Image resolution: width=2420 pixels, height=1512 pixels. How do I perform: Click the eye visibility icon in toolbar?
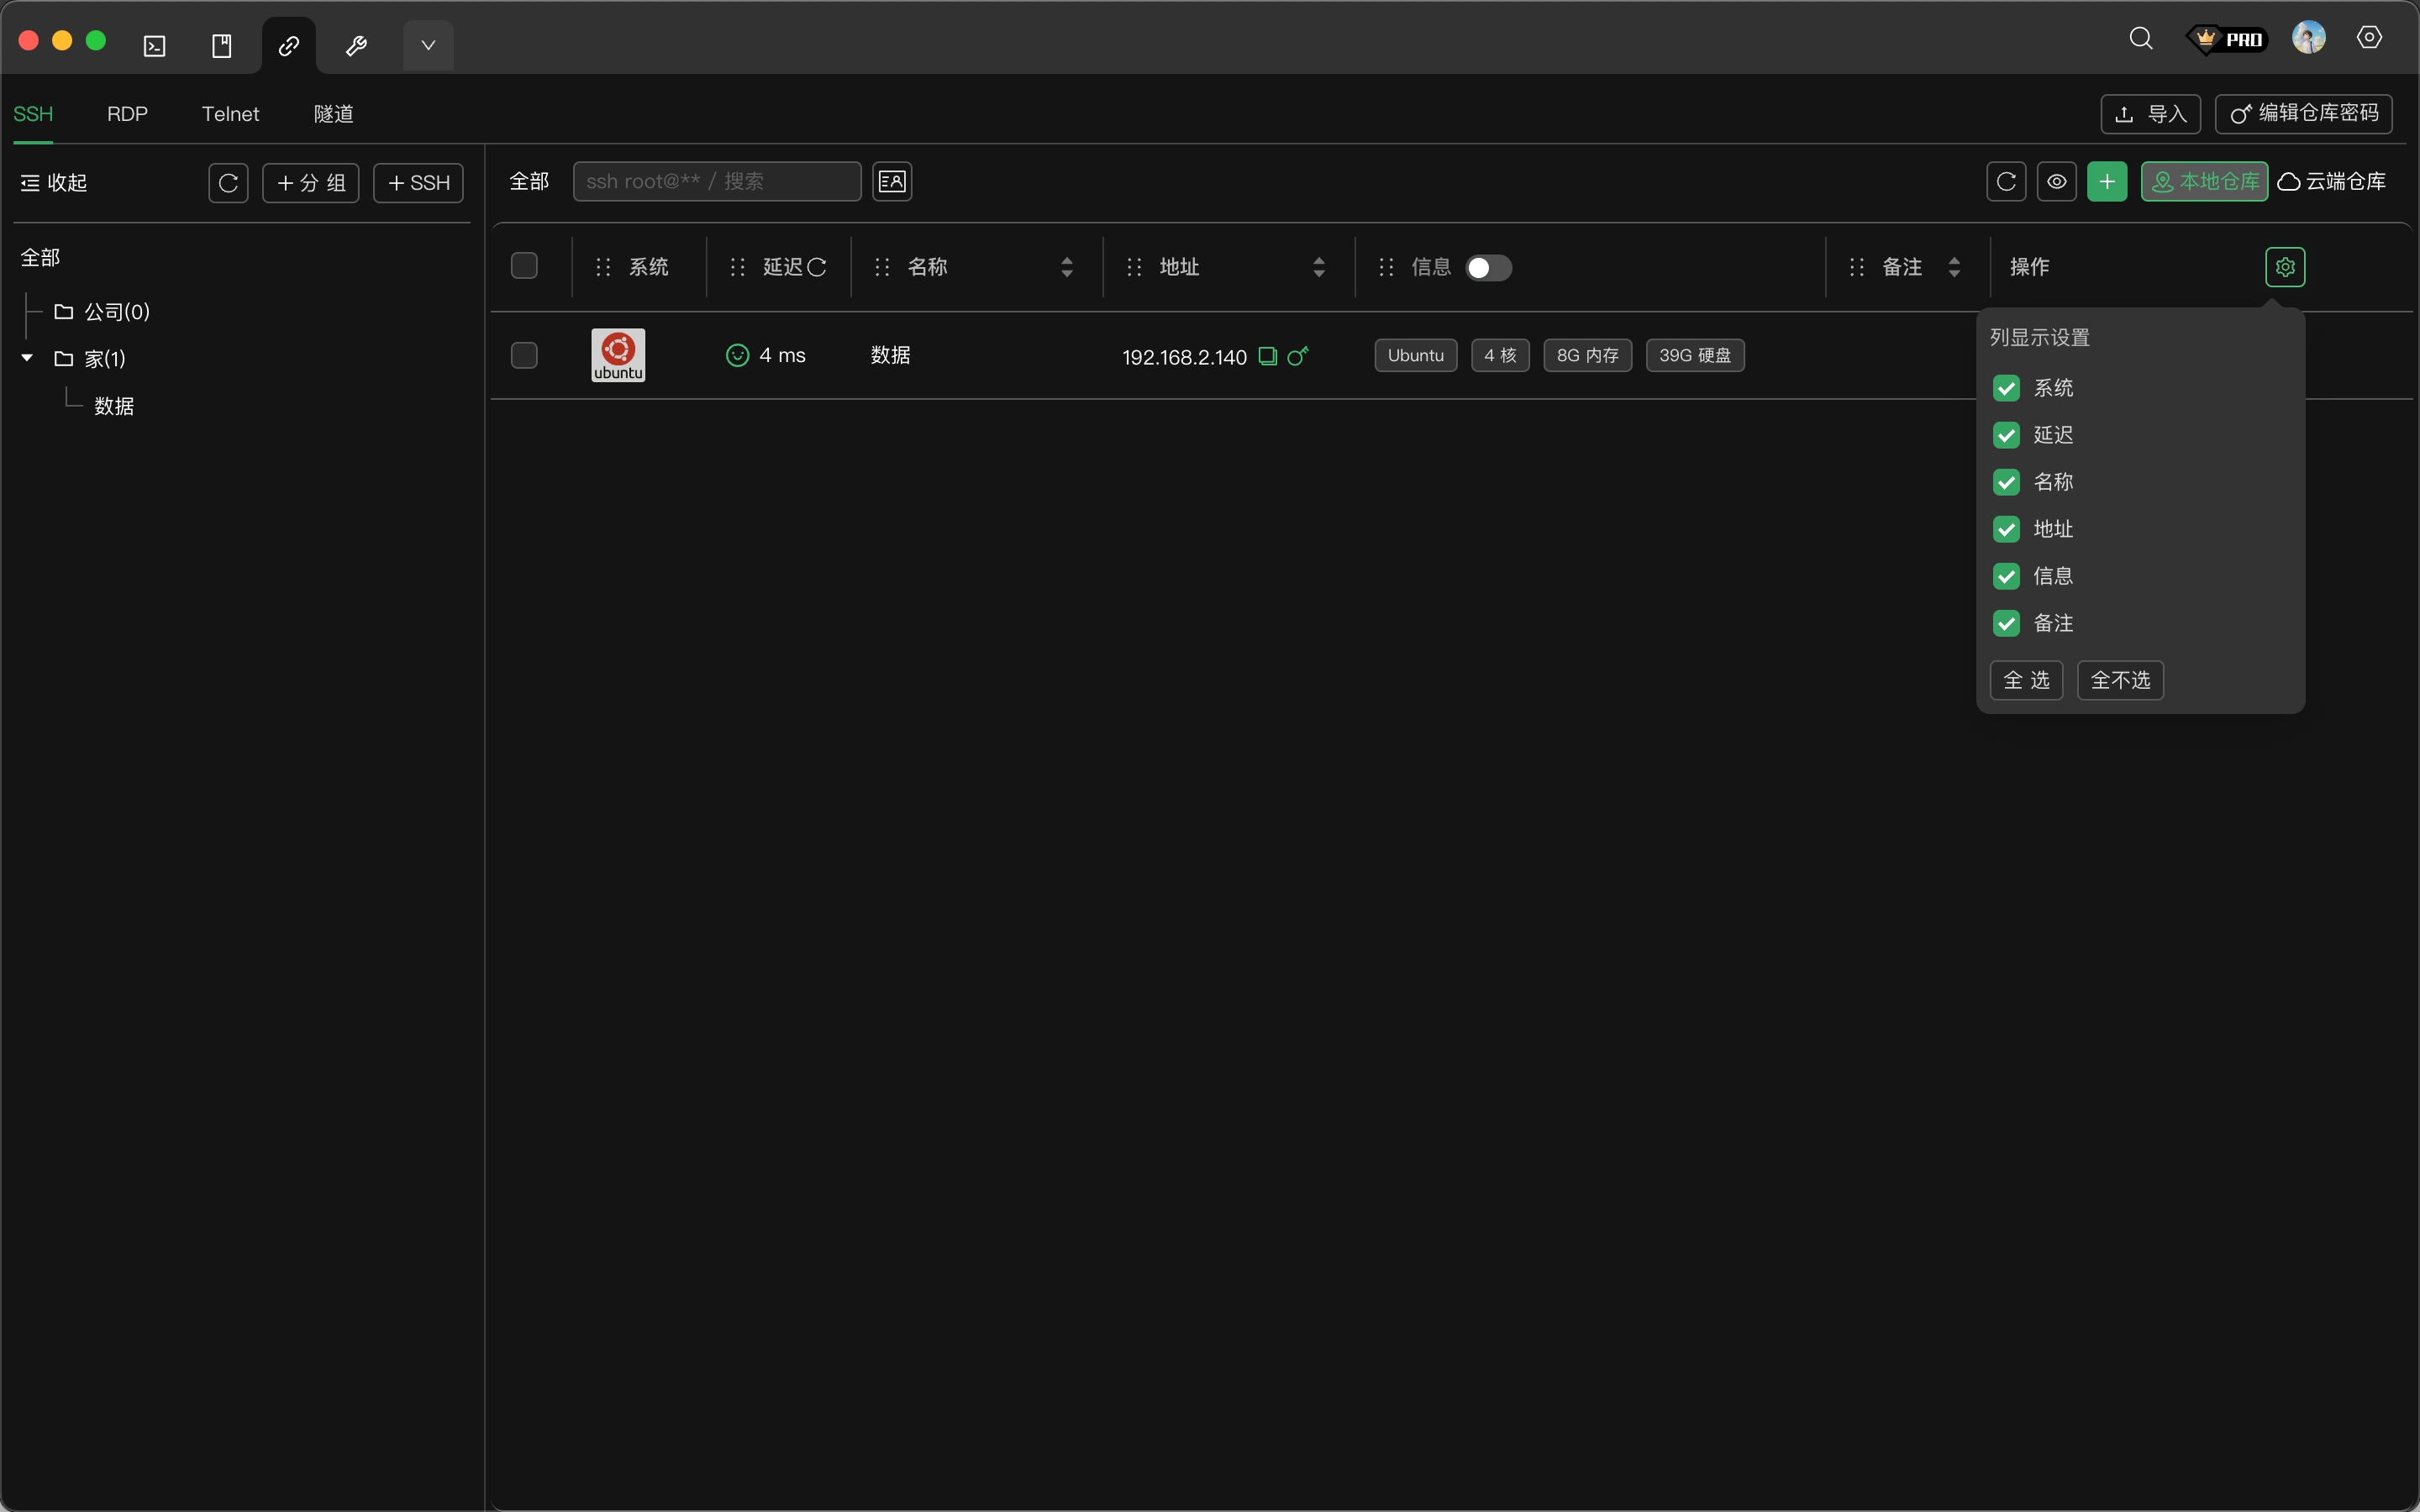2056,182
